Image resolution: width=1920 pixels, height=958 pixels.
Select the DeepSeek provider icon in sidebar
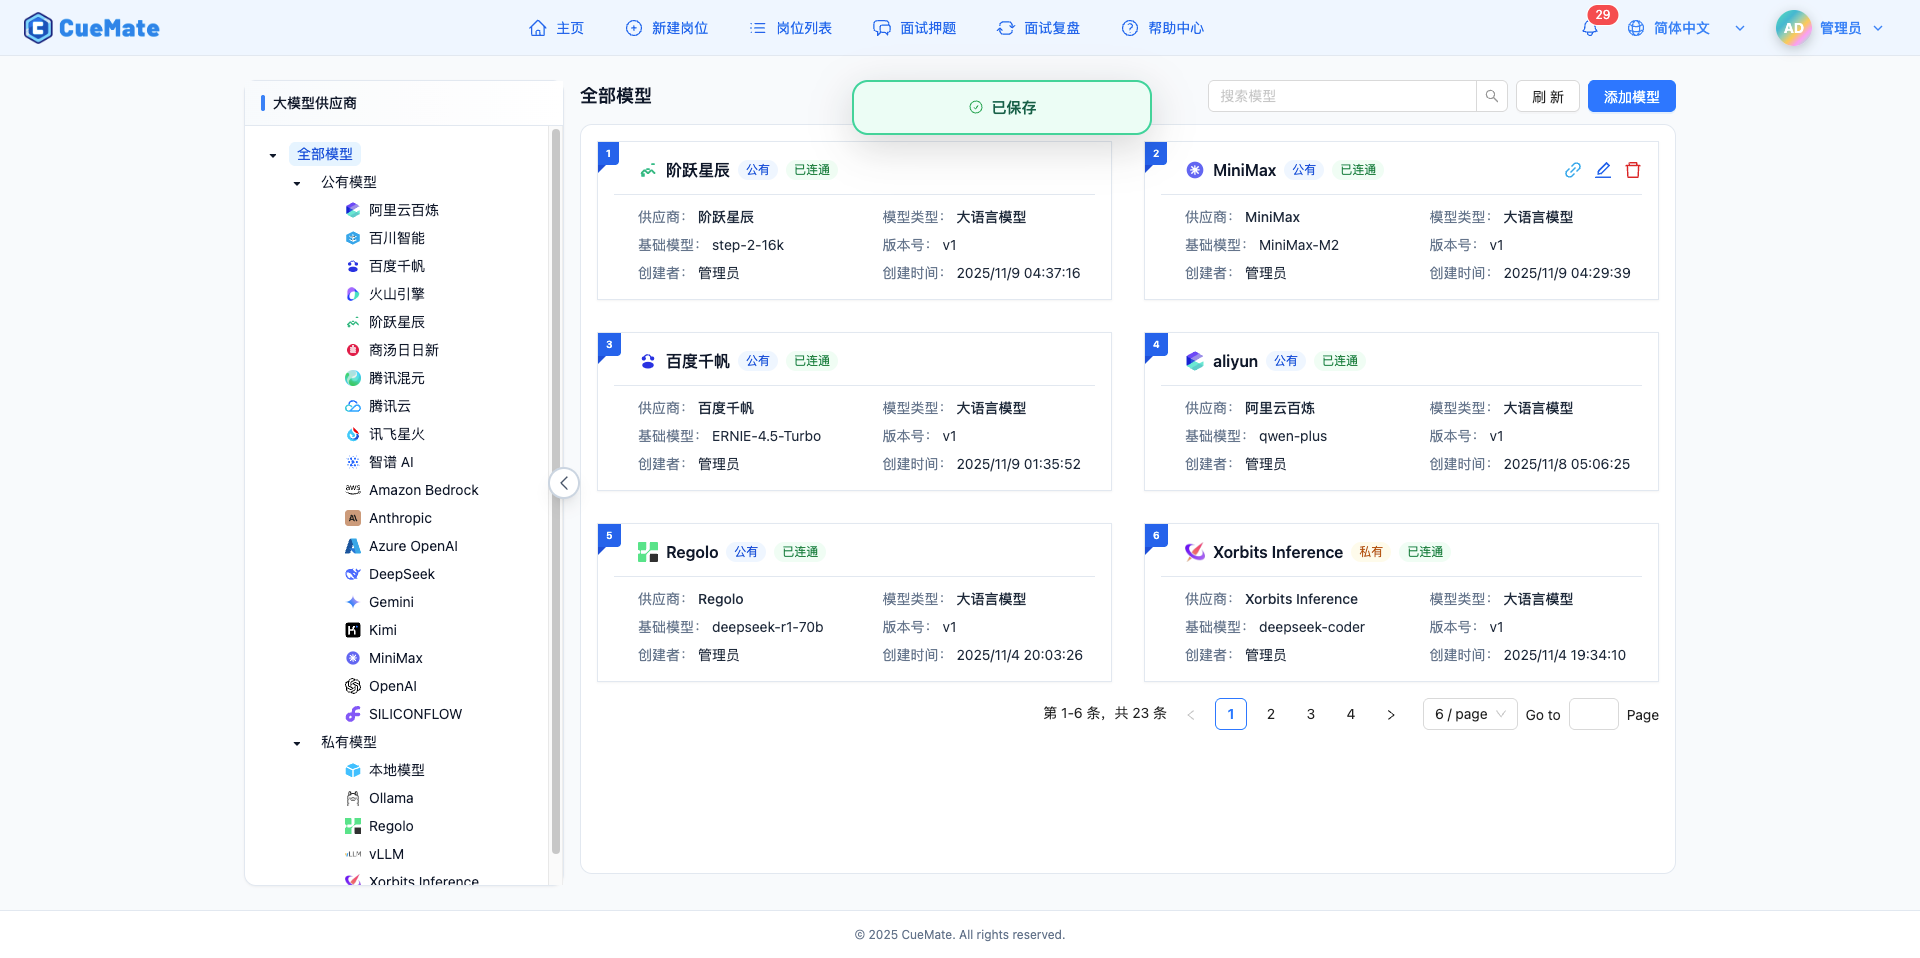pos(352,574)
